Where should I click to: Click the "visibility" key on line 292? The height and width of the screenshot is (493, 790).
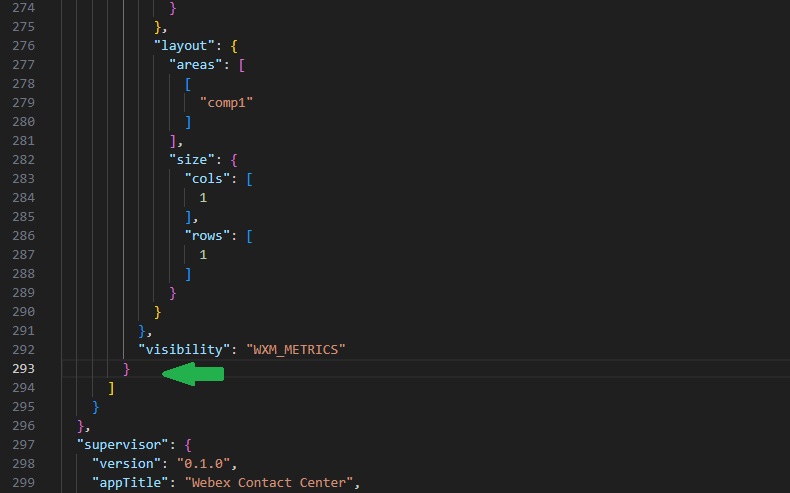click(x=184, y=349)
